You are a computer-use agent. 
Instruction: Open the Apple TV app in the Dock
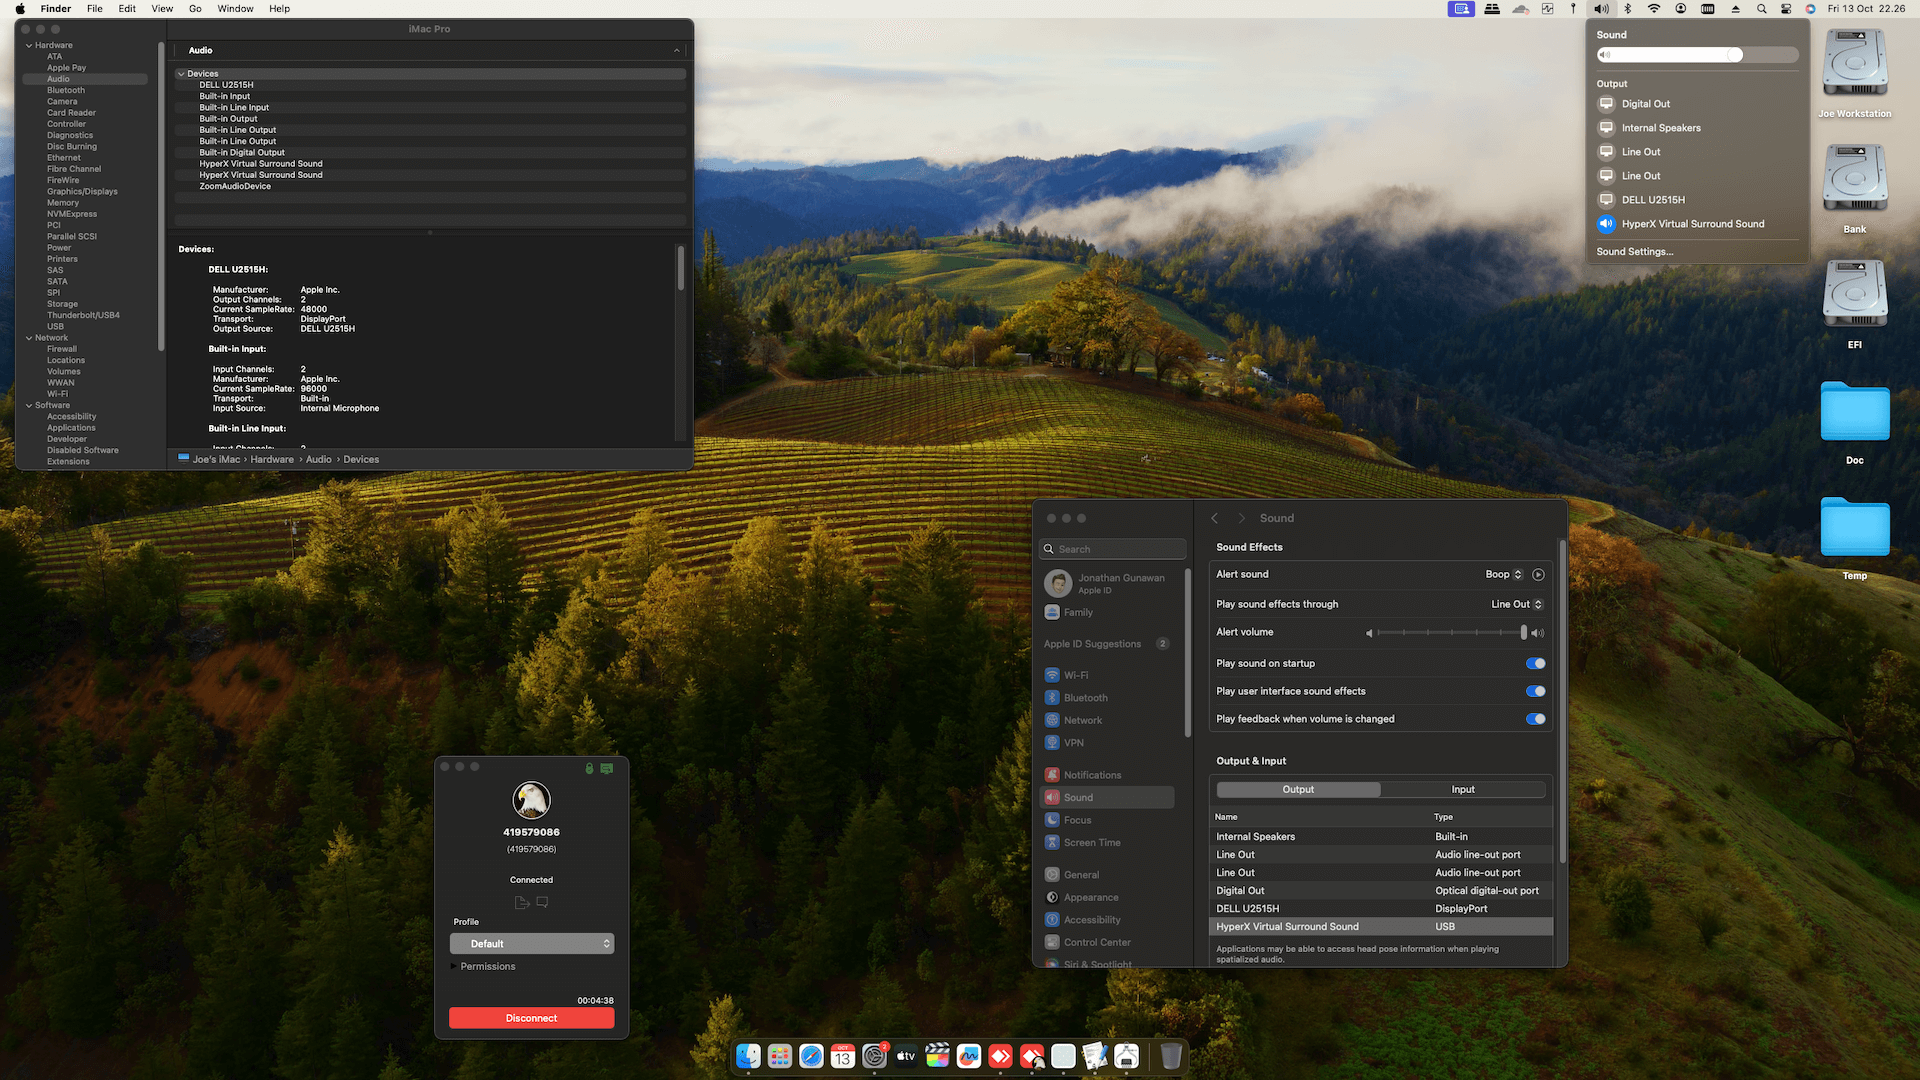[905, 1056]
